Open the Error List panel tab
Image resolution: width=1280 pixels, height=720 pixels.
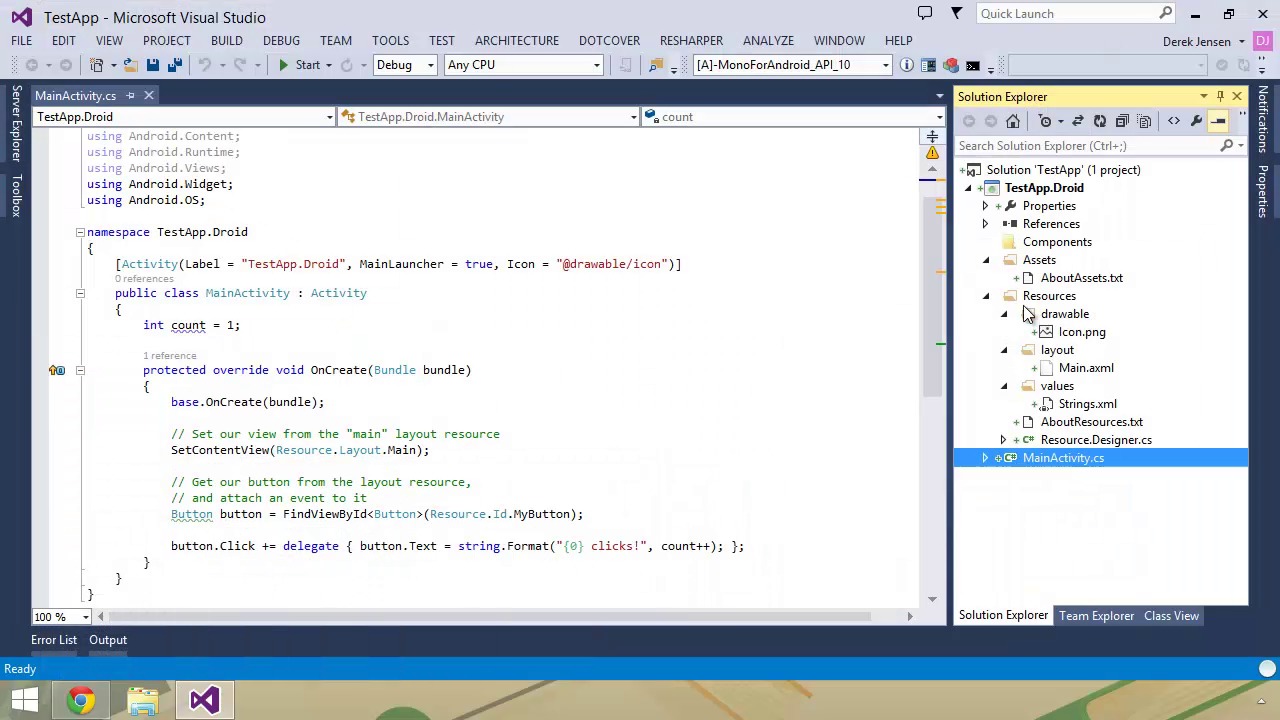[54, 640]
